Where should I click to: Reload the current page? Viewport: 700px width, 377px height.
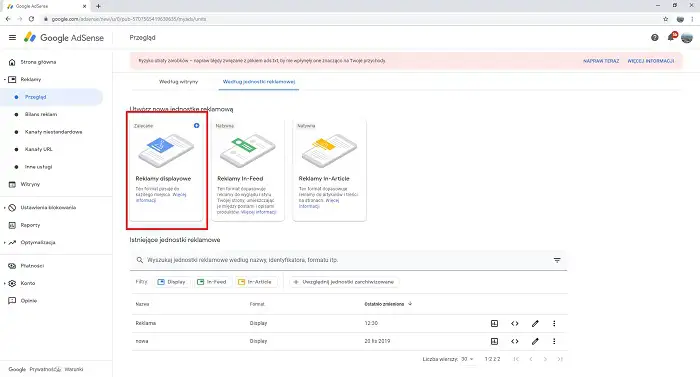point(31,19)
